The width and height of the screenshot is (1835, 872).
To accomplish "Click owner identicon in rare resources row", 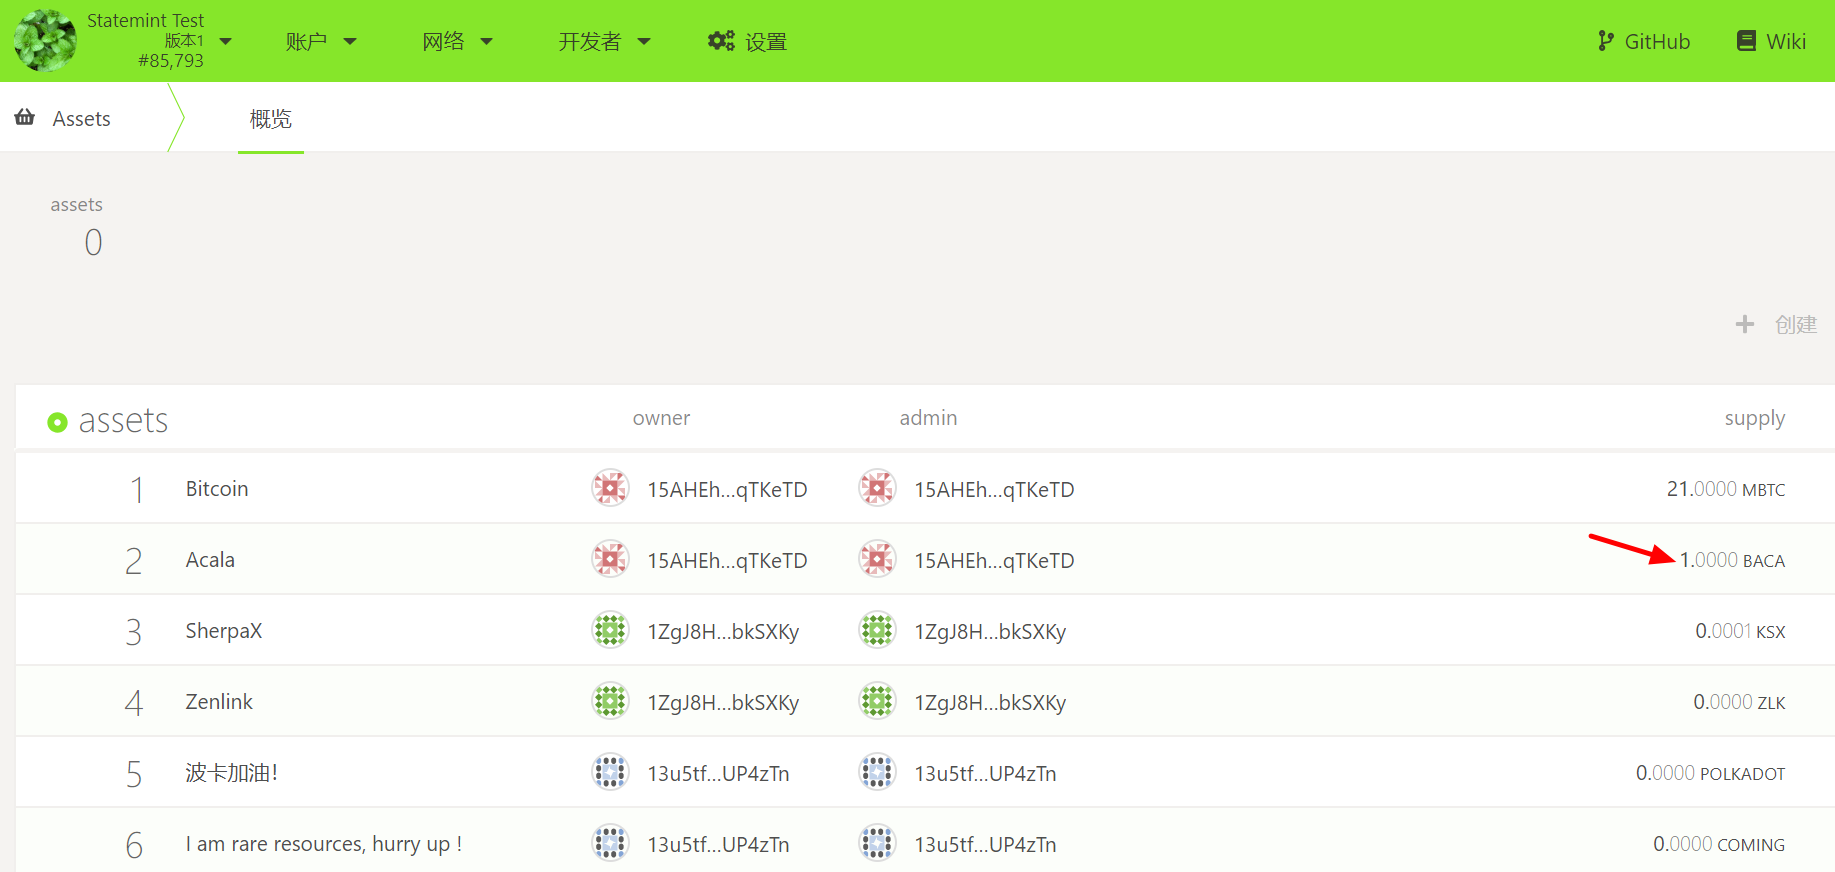I will (x=610, y=844).
